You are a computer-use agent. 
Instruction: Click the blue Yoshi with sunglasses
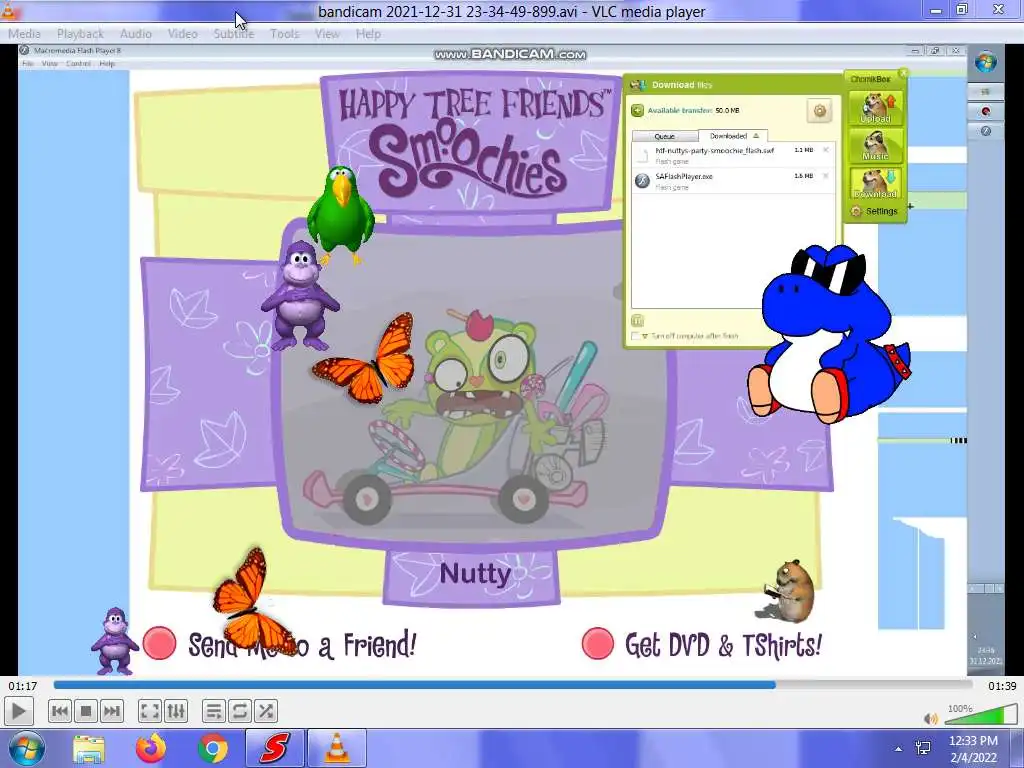[x=828, y=334]
